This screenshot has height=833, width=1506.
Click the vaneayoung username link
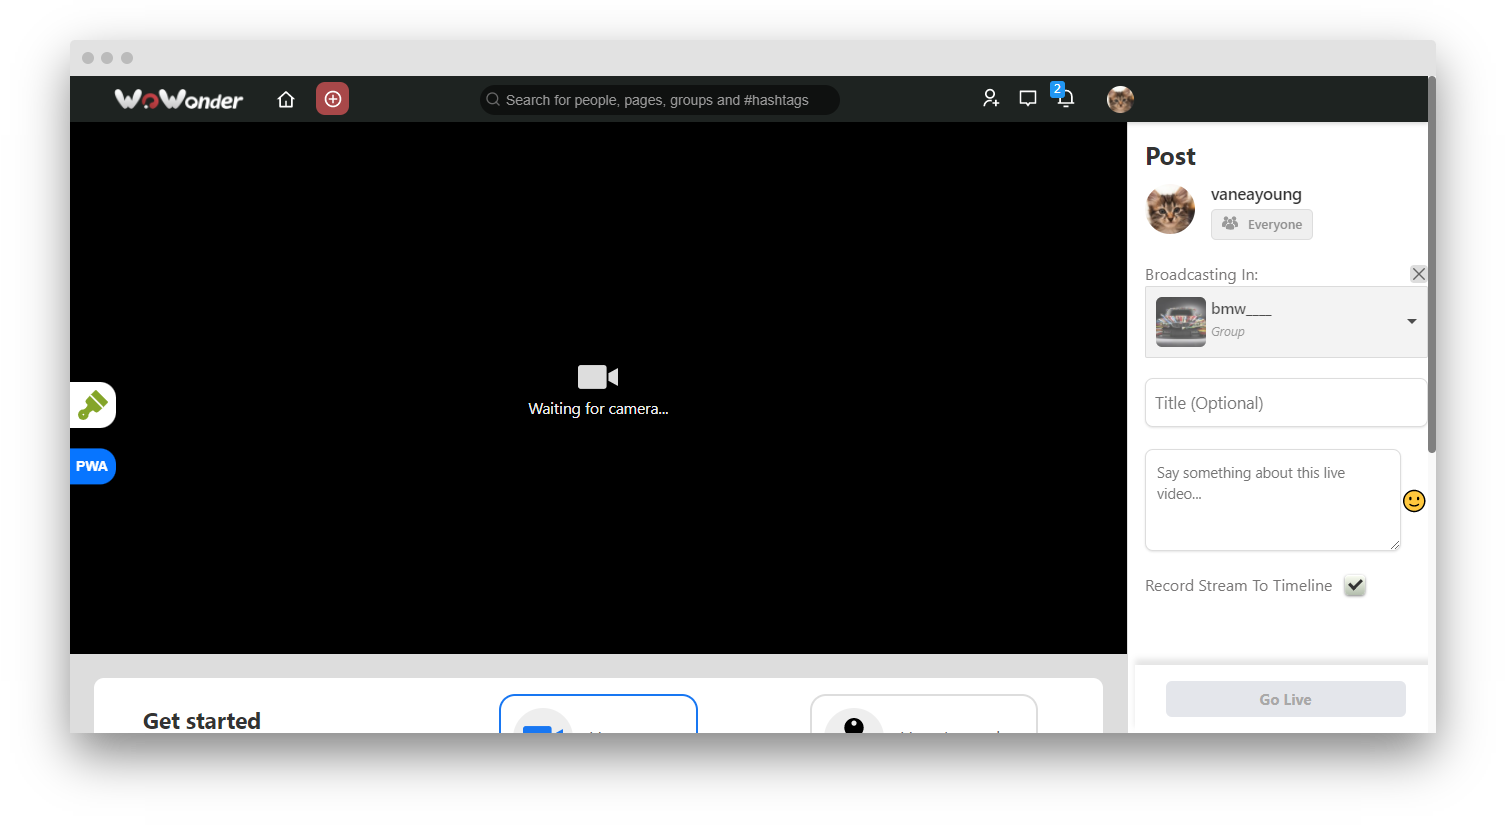pyautogui.click(x=1256, y=194)
